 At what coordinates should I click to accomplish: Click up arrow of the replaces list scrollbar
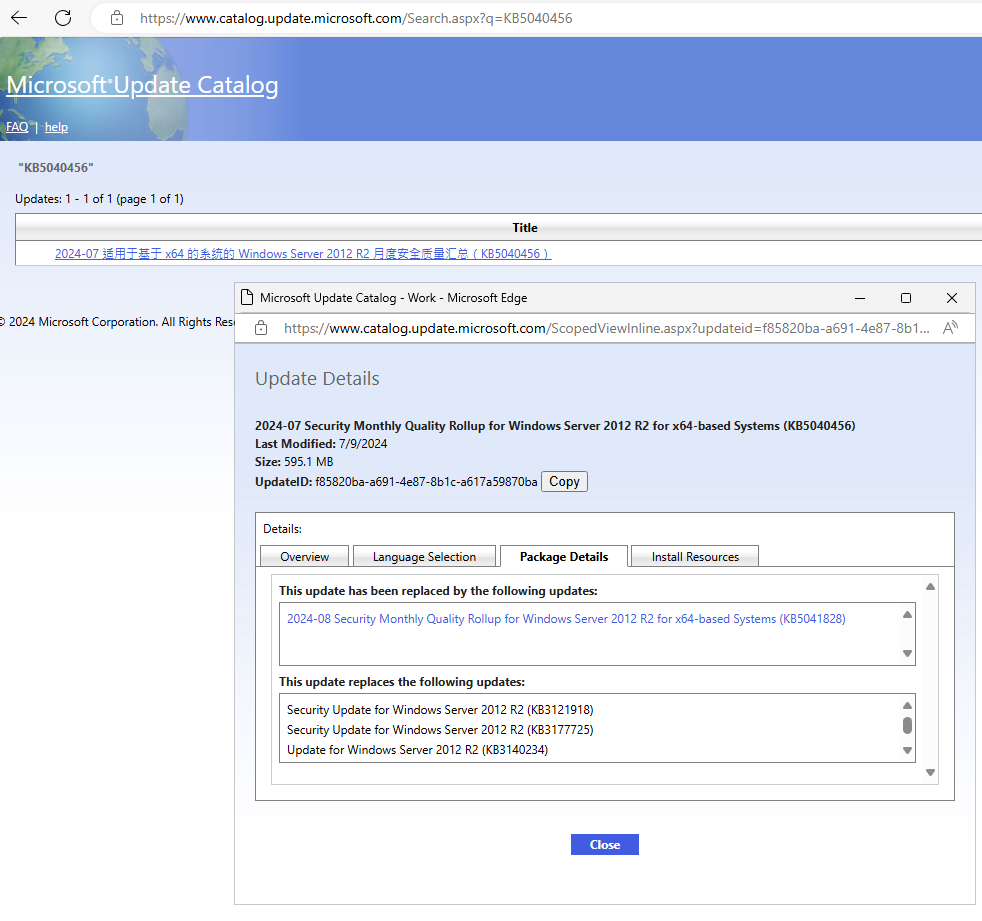point(907,706)
